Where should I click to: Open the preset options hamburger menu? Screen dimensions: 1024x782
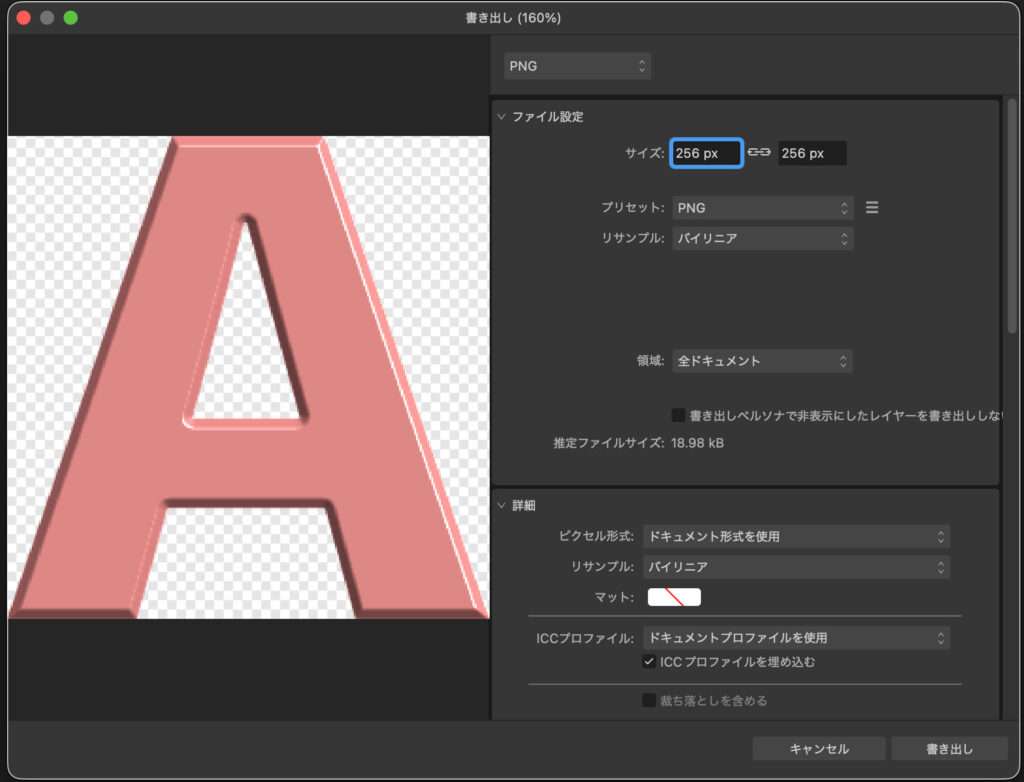coord(871,207)
